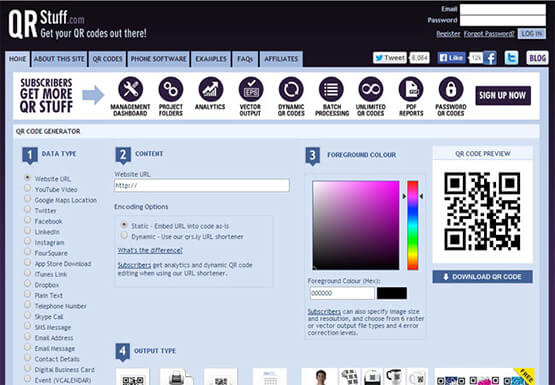Click the Twitter bird icon in header
Viewport: 555px width, 385px height.
click(x=511, y=58)
